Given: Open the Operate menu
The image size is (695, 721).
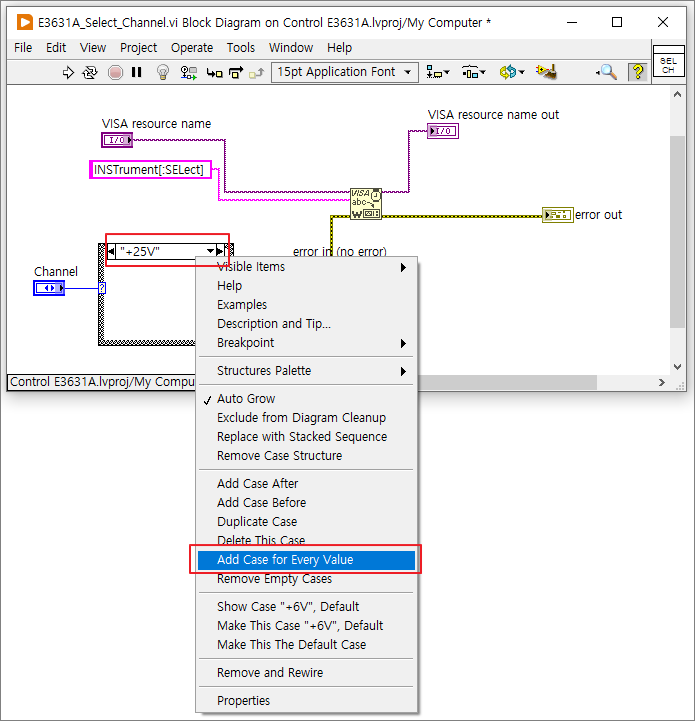Looking at the screenshot, I should pyautogui.click(x=192, y=48).
